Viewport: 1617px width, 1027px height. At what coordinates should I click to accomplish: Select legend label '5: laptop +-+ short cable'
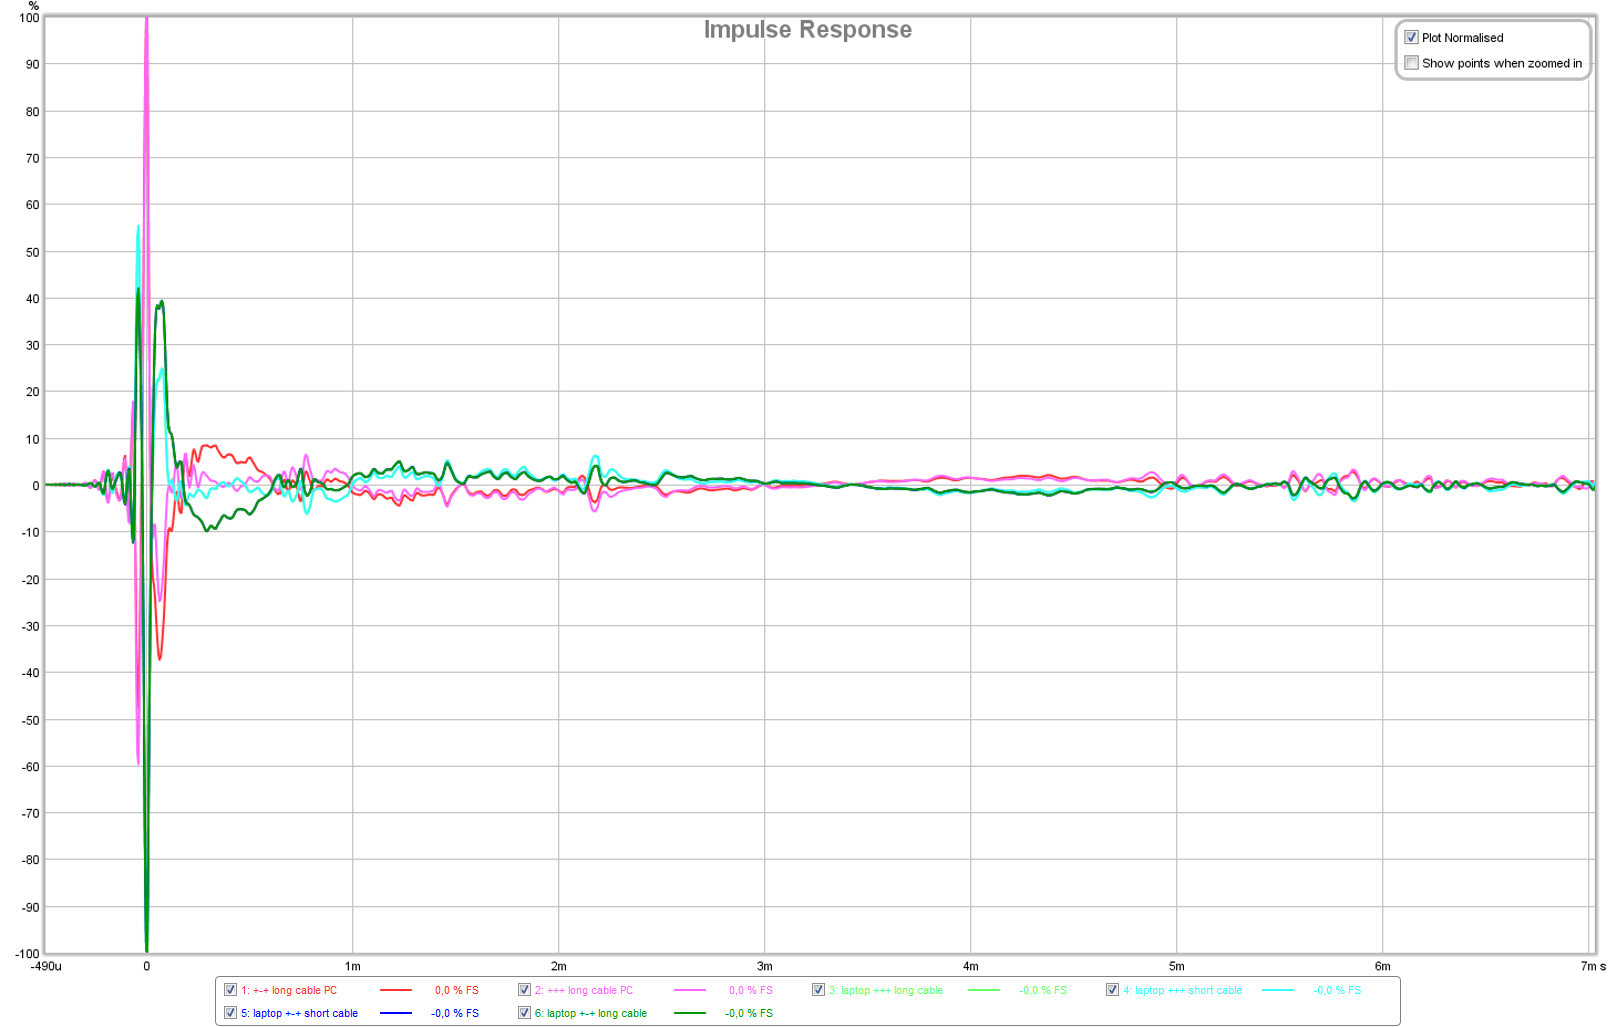(299, 1013)
